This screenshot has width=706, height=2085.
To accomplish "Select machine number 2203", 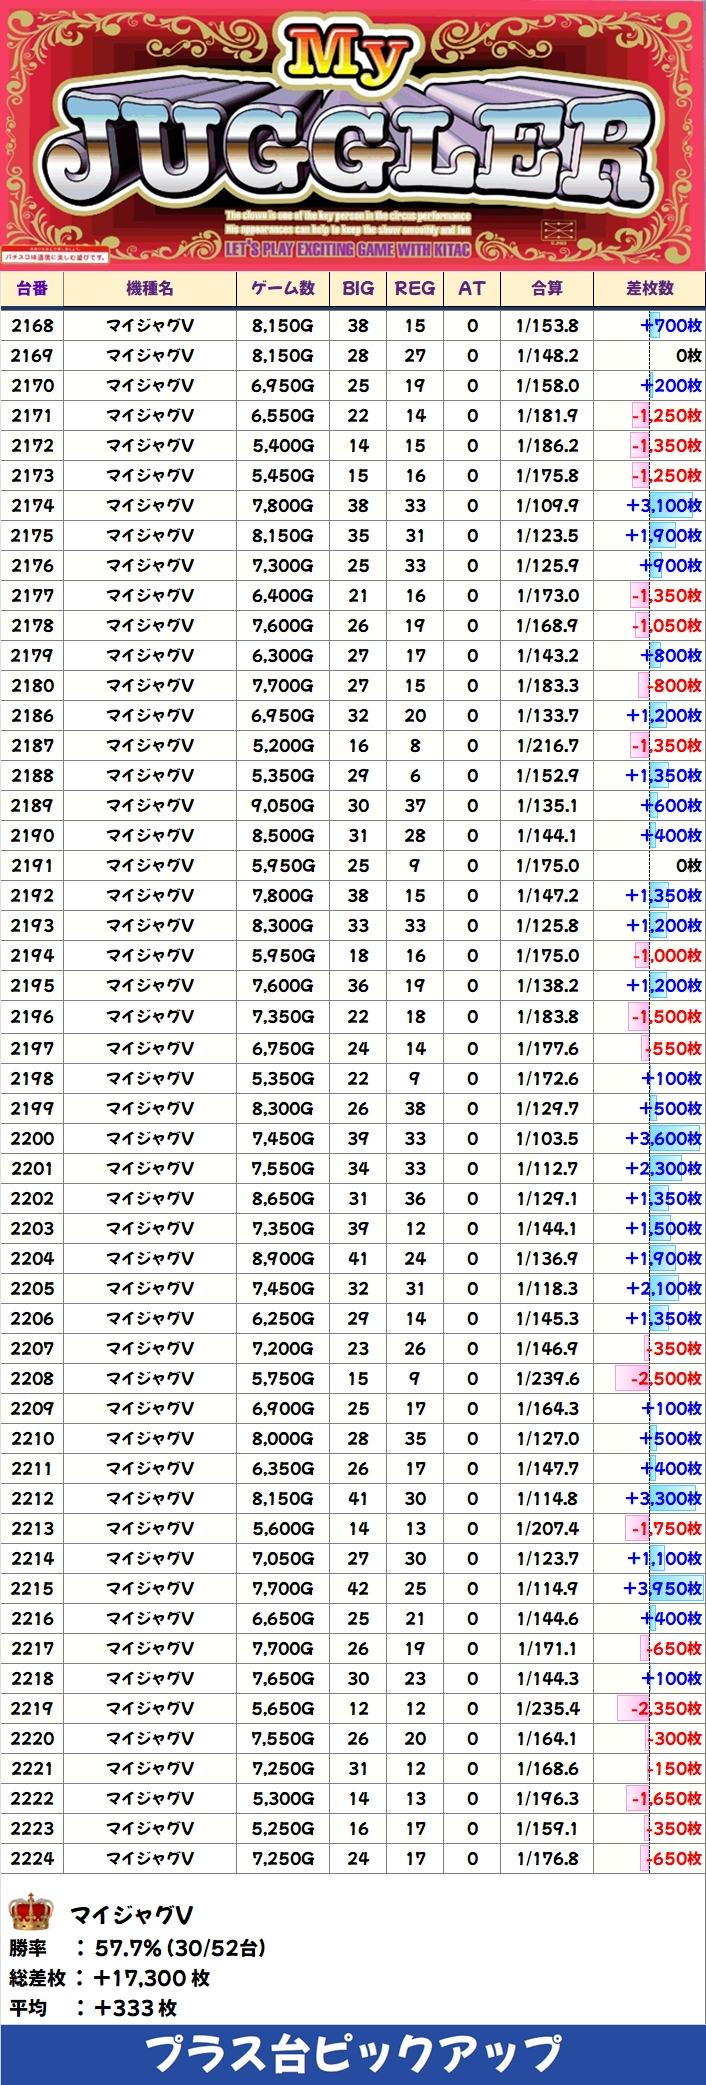I will click(x=32, y=1228).
